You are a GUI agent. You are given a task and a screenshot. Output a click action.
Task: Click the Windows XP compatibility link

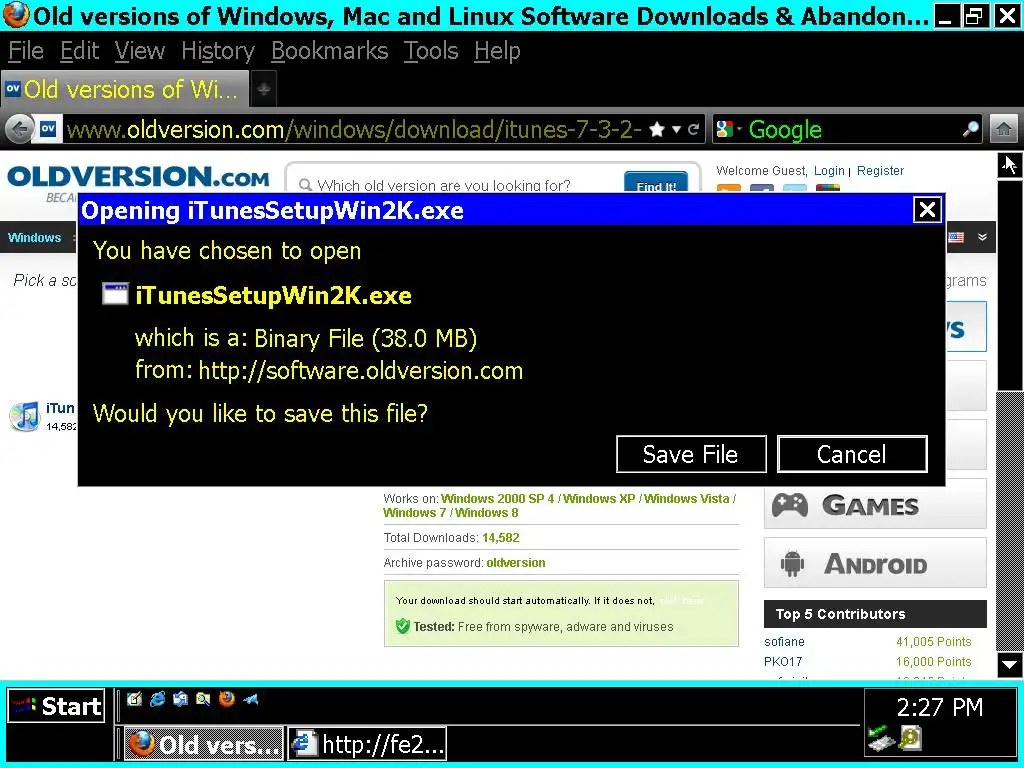[x=599, y=498]
